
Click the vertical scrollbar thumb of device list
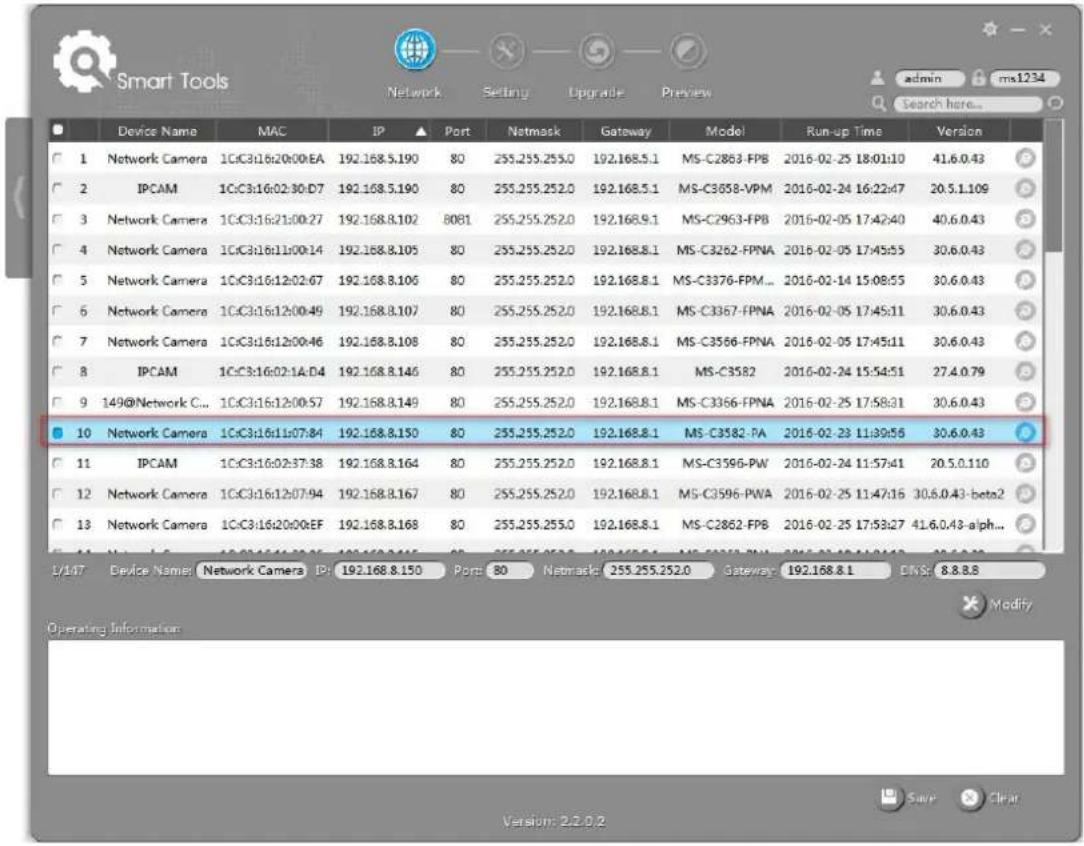tap(1053, 185)
